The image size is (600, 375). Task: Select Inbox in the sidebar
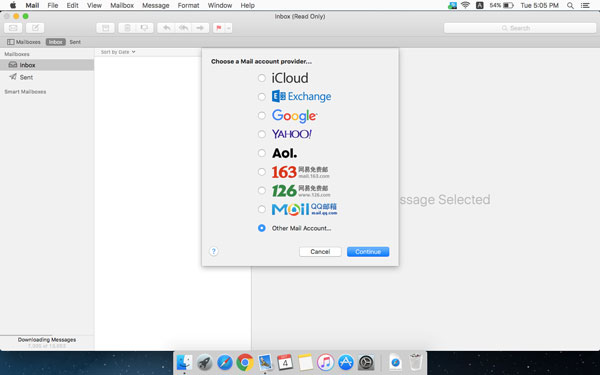click(x=47, y=65)
